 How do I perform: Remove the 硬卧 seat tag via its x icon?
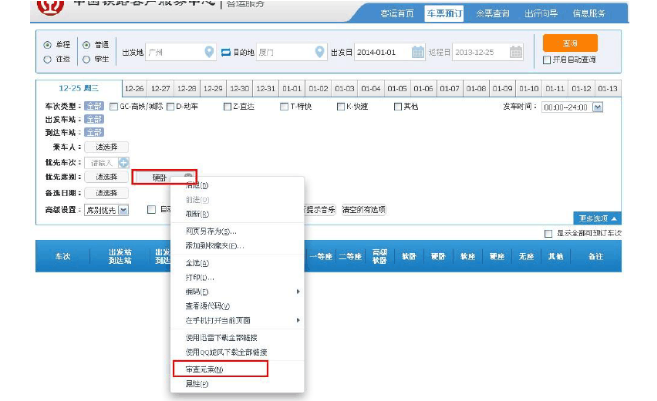tap(187, 177)
